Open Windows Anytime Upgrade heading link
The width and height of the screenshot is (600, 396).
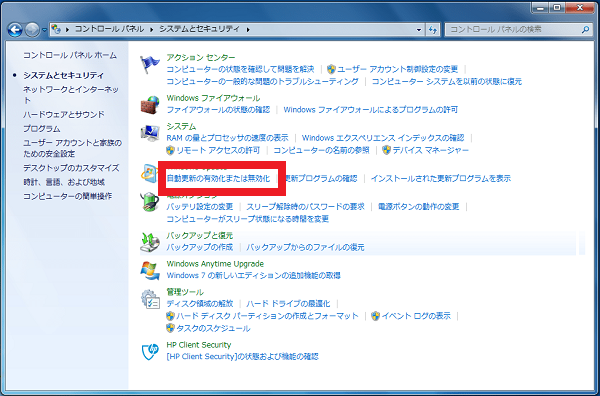[215, 264]
